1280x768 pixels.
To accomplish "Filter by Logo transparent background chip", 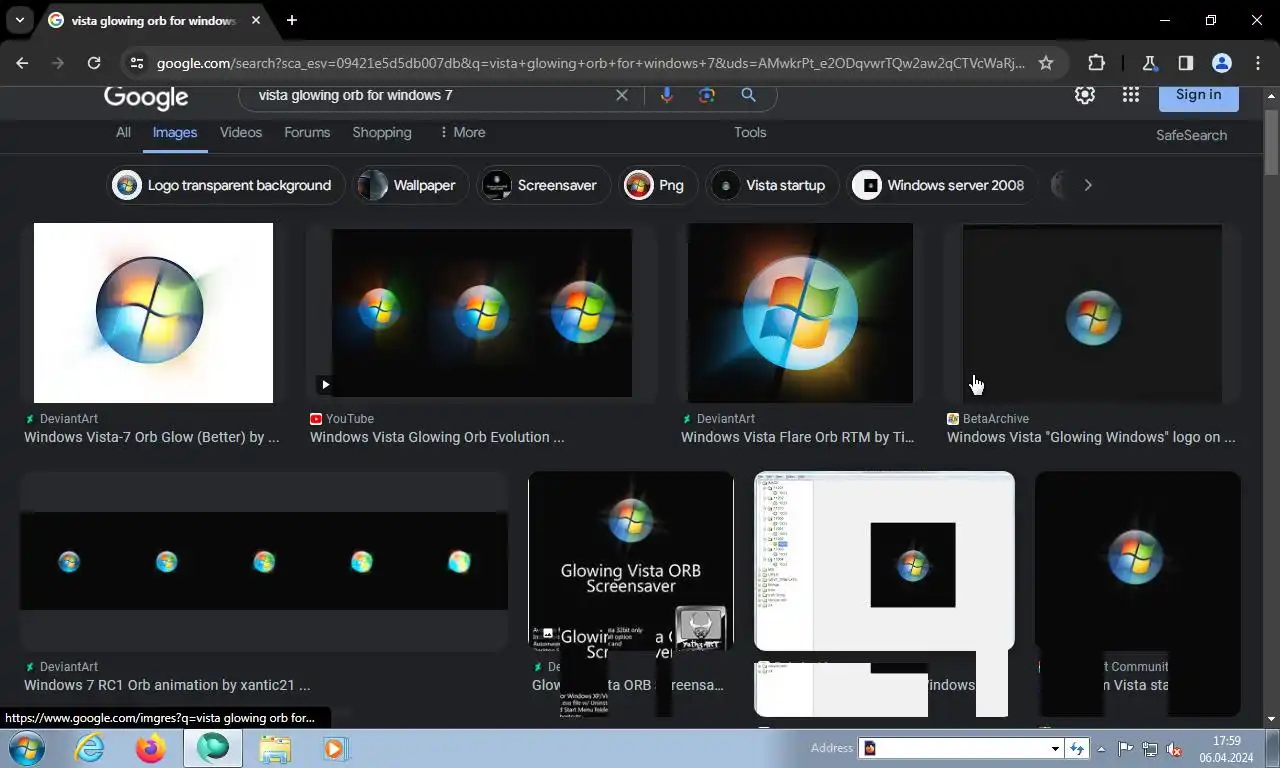I will tap(225, 185).
